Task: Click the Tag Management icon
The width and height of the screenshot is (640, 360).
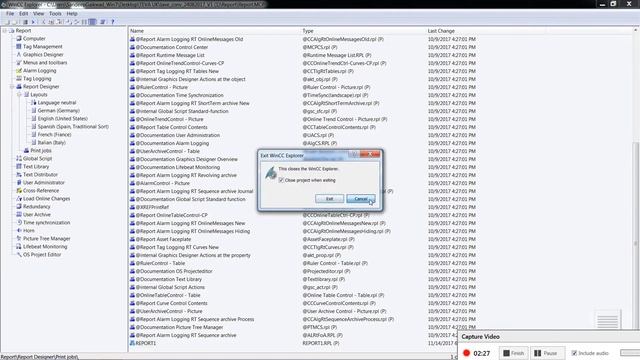Action: (19, 47)
